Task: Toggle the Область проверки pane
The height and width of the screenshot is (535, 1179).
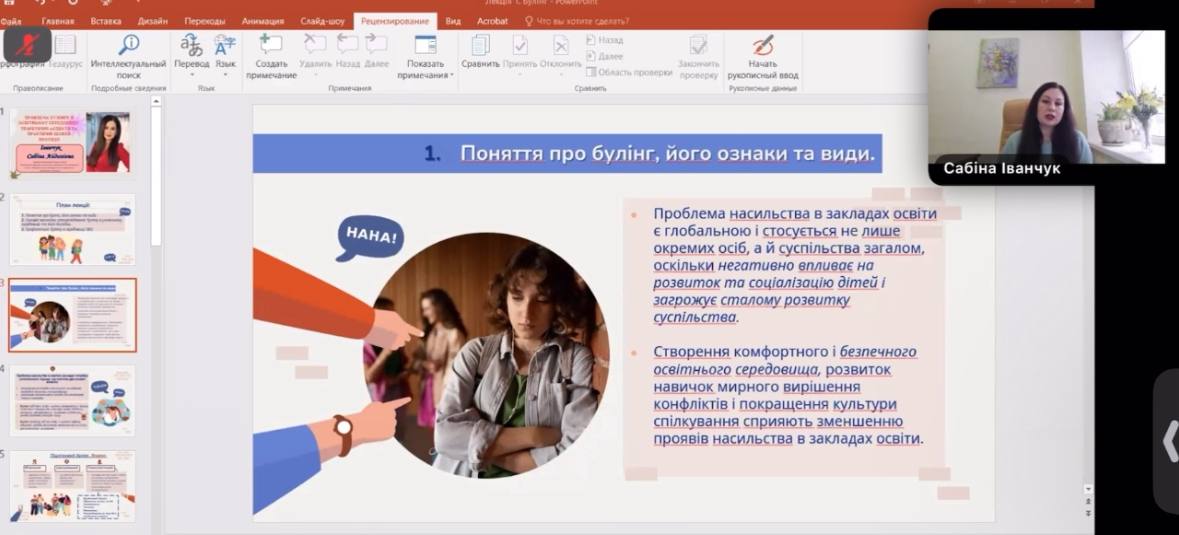Action: tap(628, 72)
